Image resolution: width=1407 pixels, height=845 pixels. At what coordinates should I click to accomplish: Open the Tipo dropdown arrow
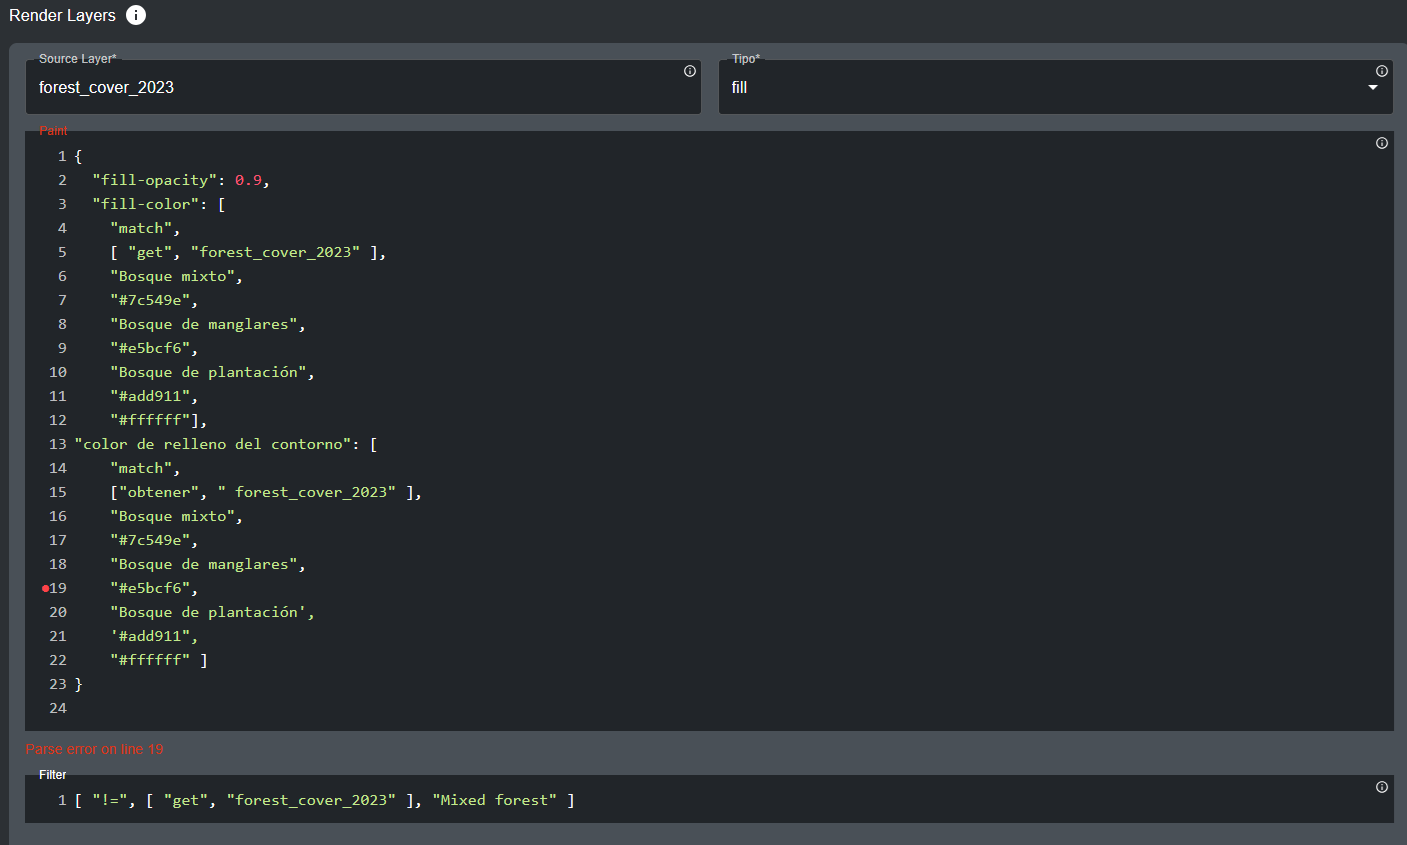1373,88
